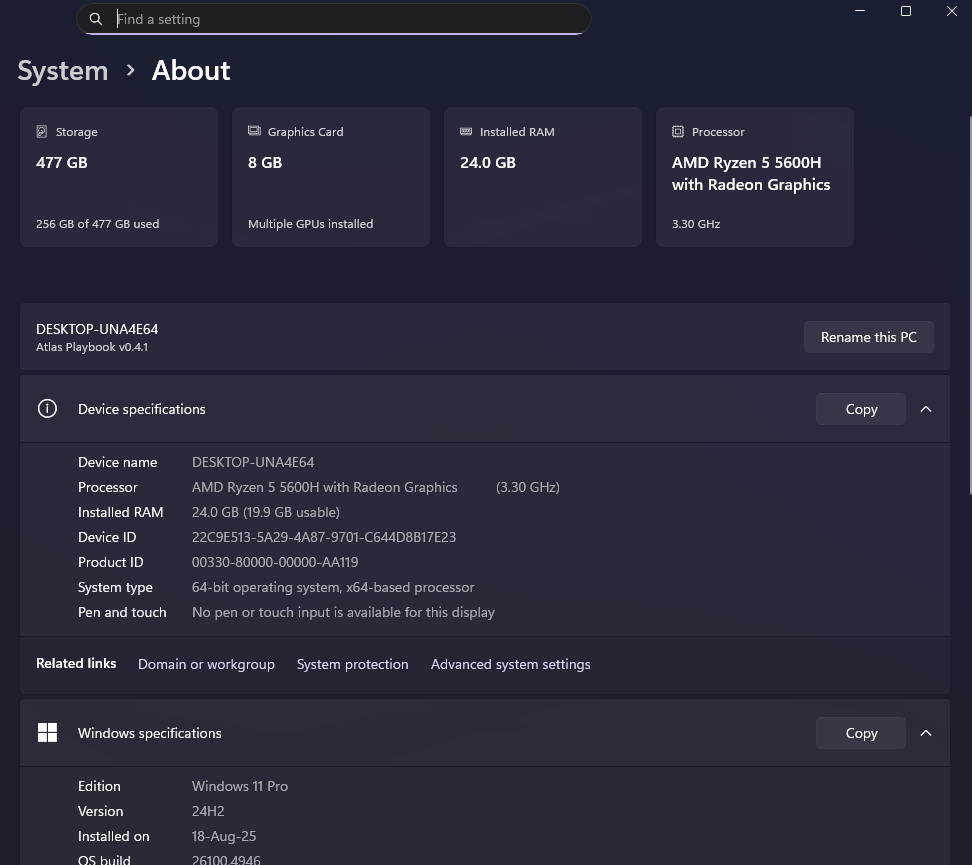Close the Settings window
Viewport: 972px width, 865px height.
click(952, 11)
